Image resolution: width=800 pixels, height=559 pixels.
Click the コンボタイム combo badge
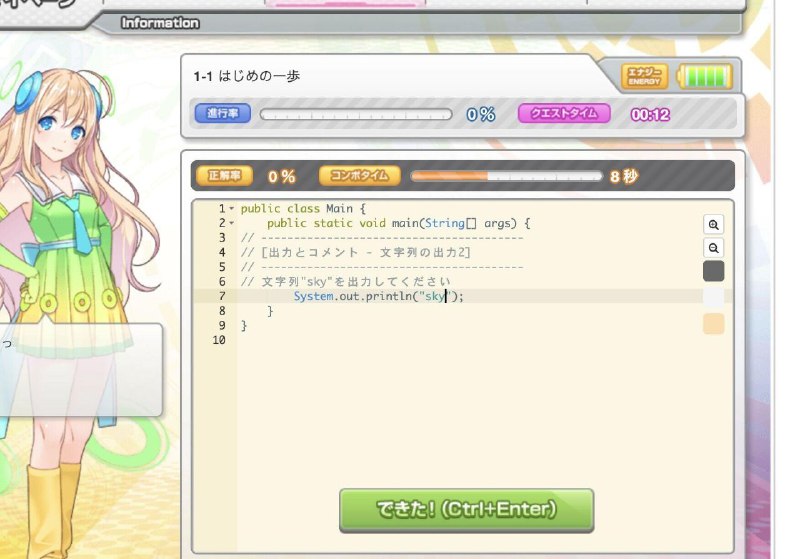(x=360, y=176)
